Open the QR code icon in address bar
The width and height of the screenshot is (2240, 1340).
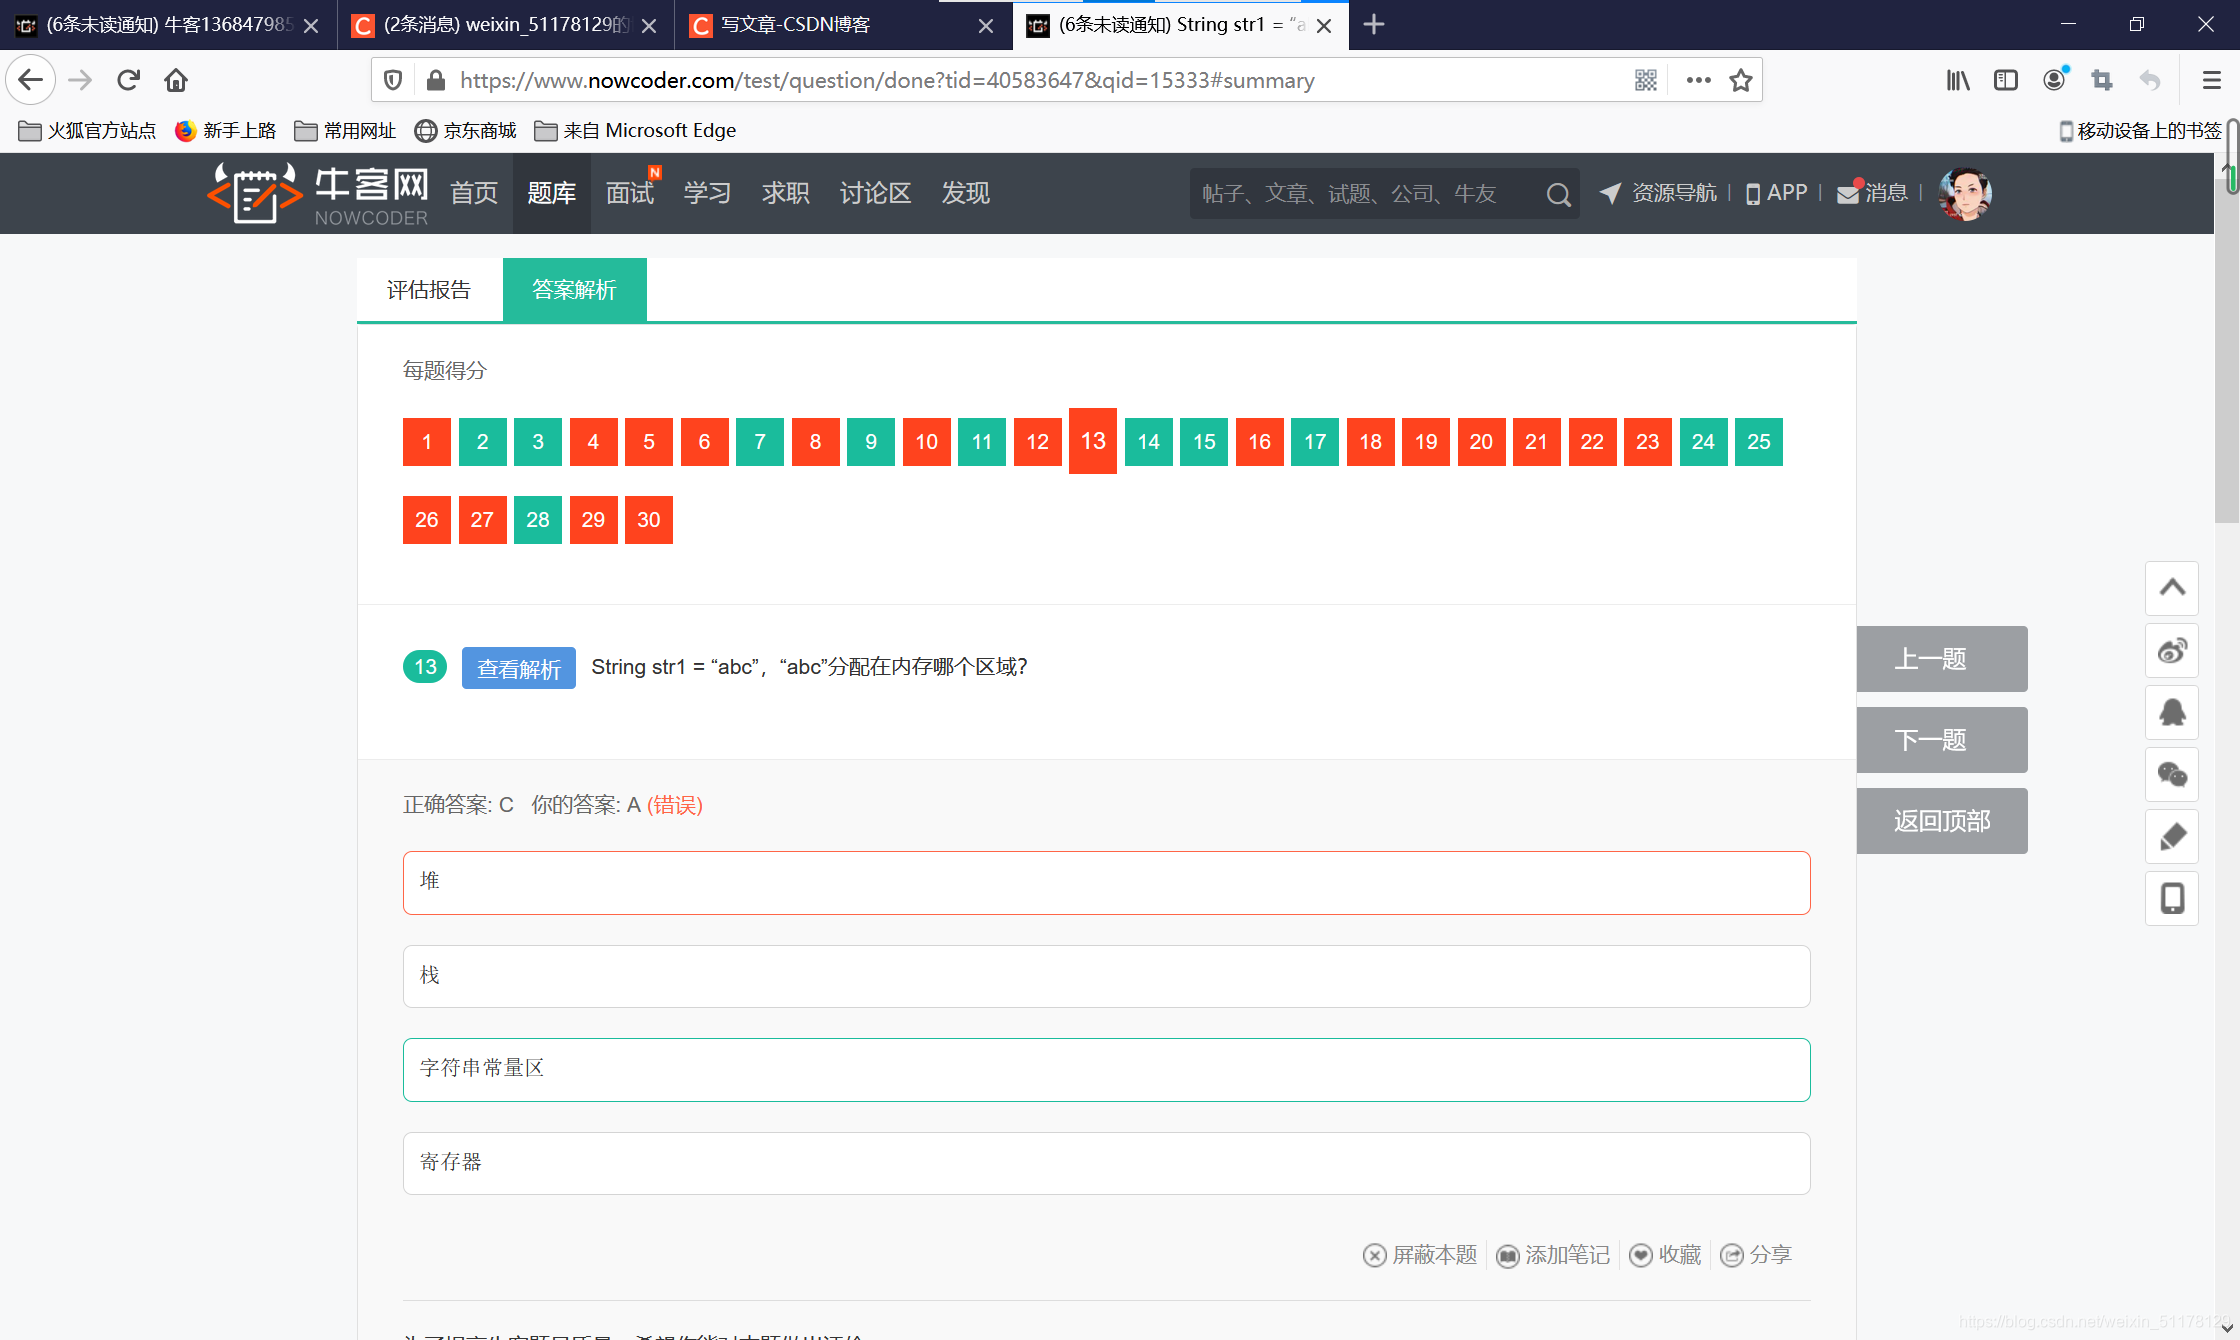[1646, 80]
